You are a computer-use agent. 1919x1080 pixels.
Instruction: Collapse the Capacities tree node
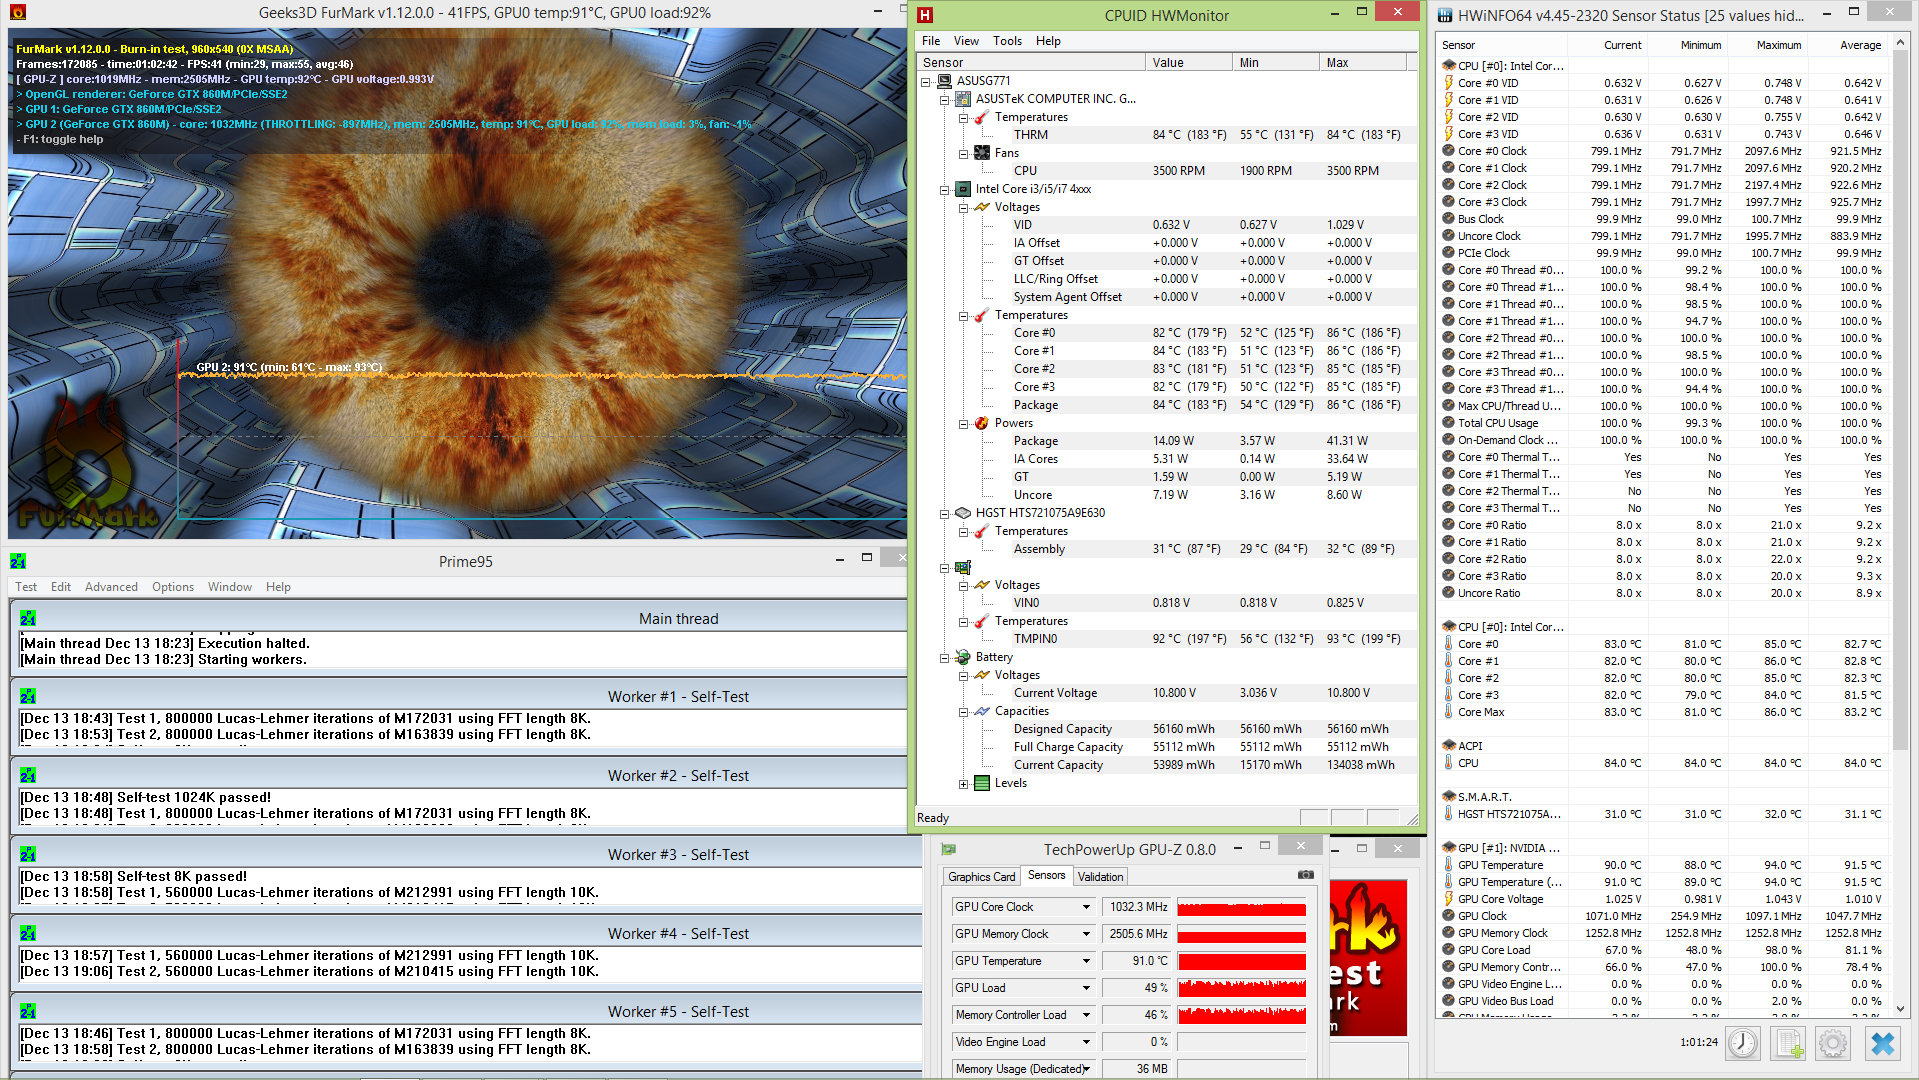(963, 712)
